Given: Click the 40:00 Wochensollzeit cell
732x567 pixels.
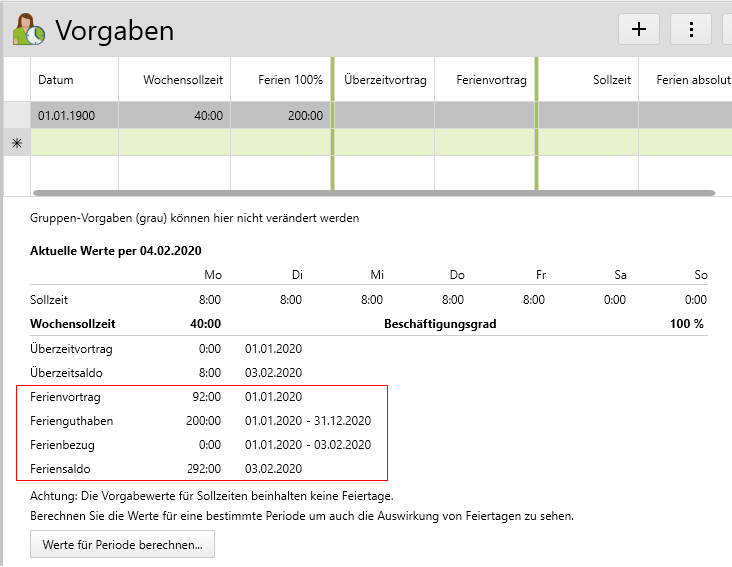Looking at the screenshot, I should (174, 115).
